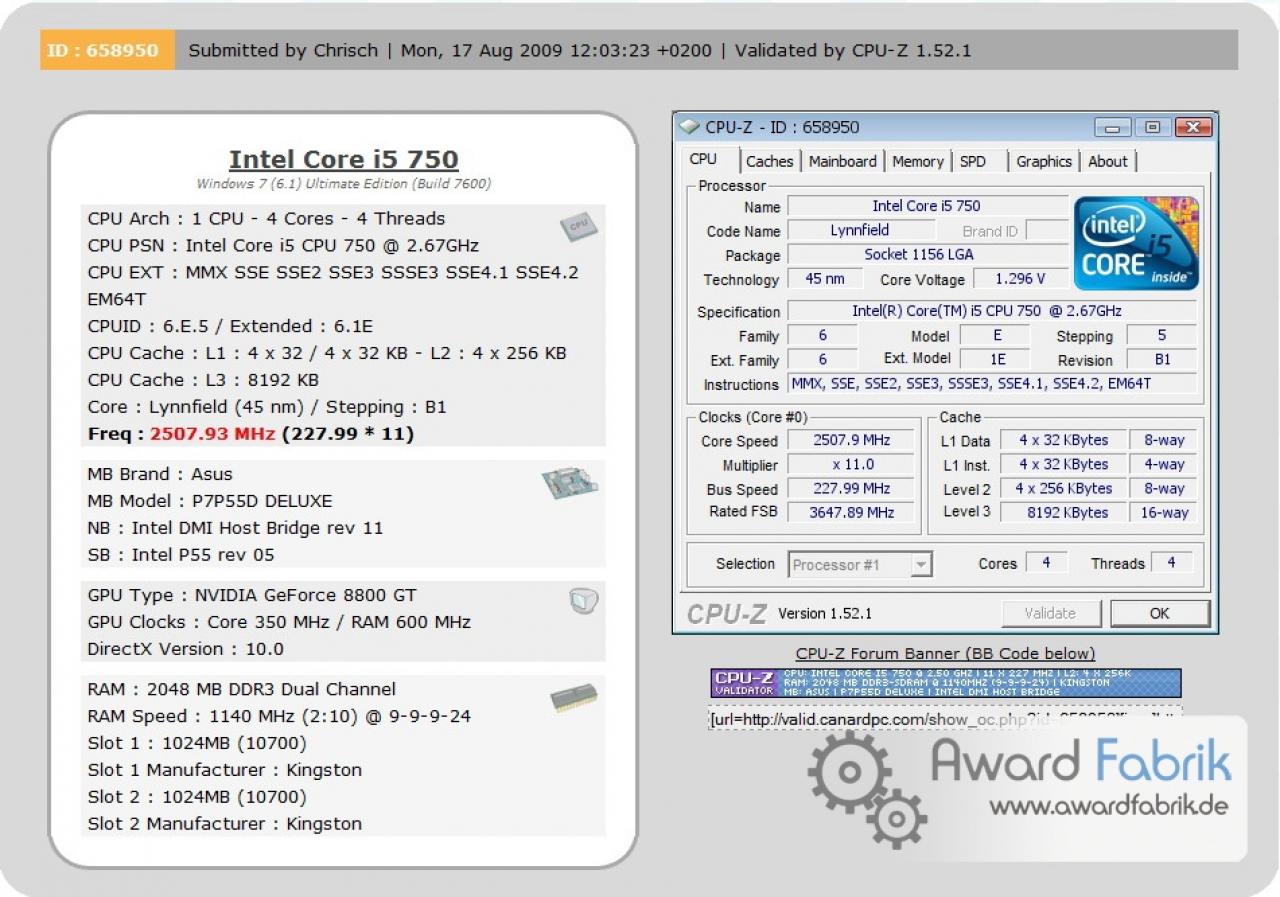This screenshot has height=897, width=1280.
Task: Click the Specification field text
Action: (x=992, y=311)
